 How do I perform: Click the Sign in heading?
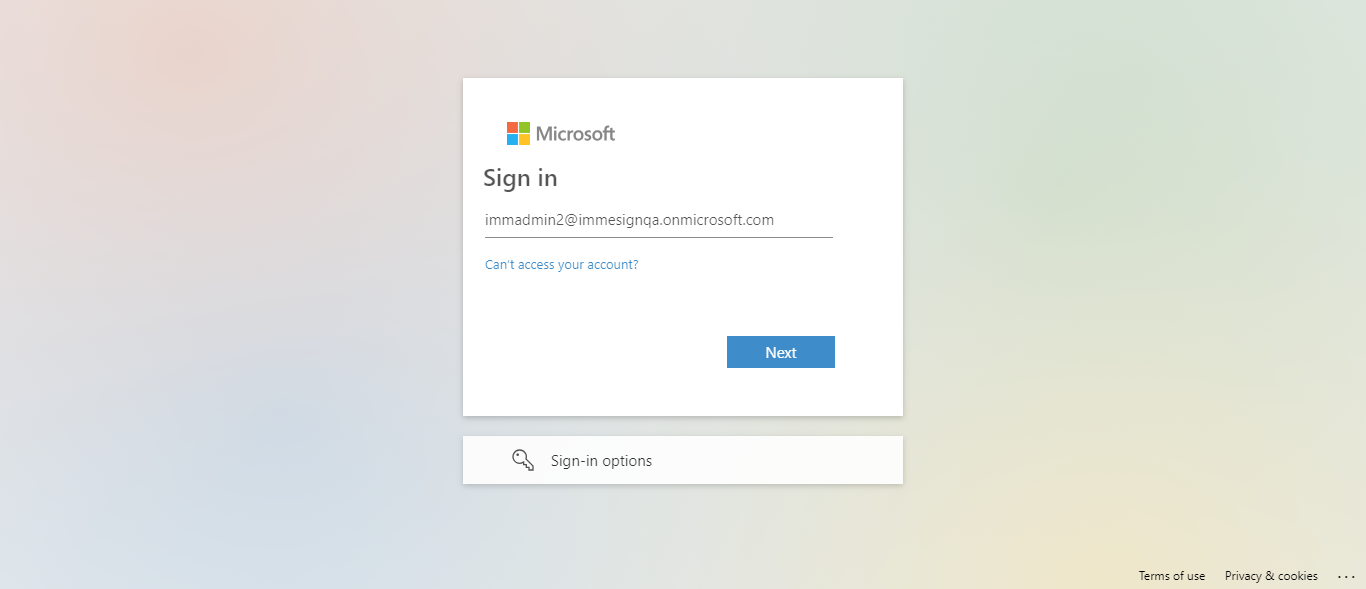point(520,178)
